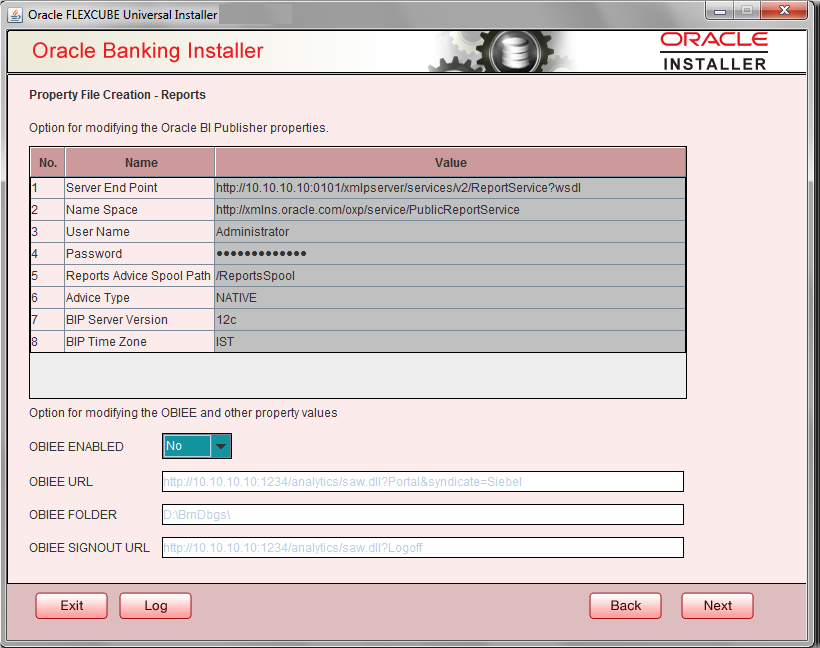
Task: Click the Name column header
Action: point(140,163)
